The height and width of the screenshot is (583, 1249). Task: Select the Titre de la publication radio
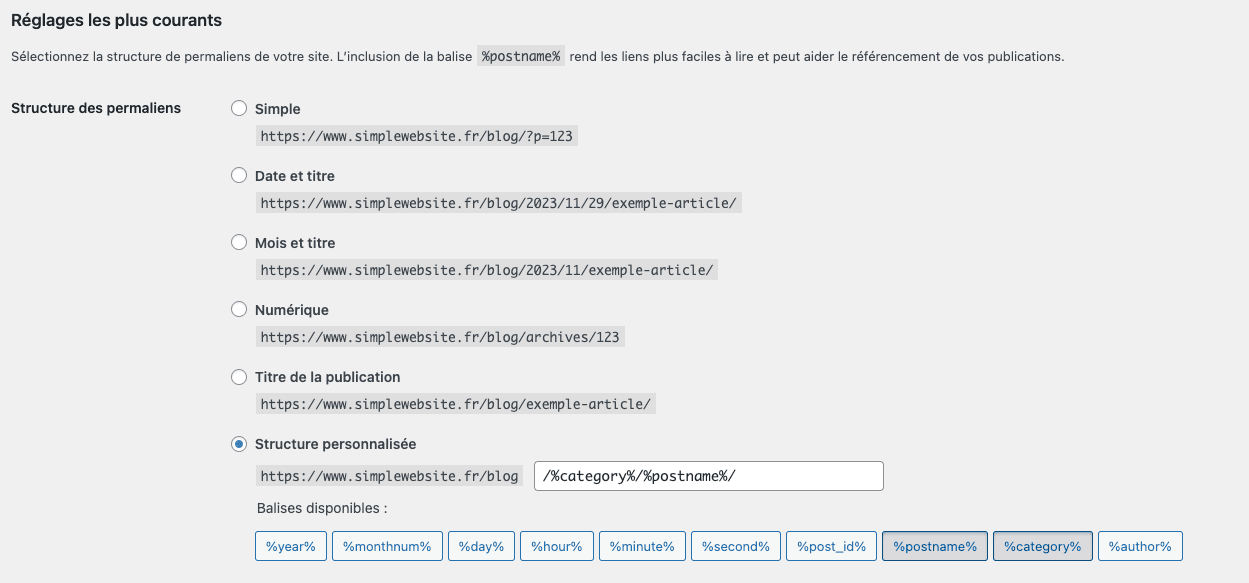[x=239, y=377]
